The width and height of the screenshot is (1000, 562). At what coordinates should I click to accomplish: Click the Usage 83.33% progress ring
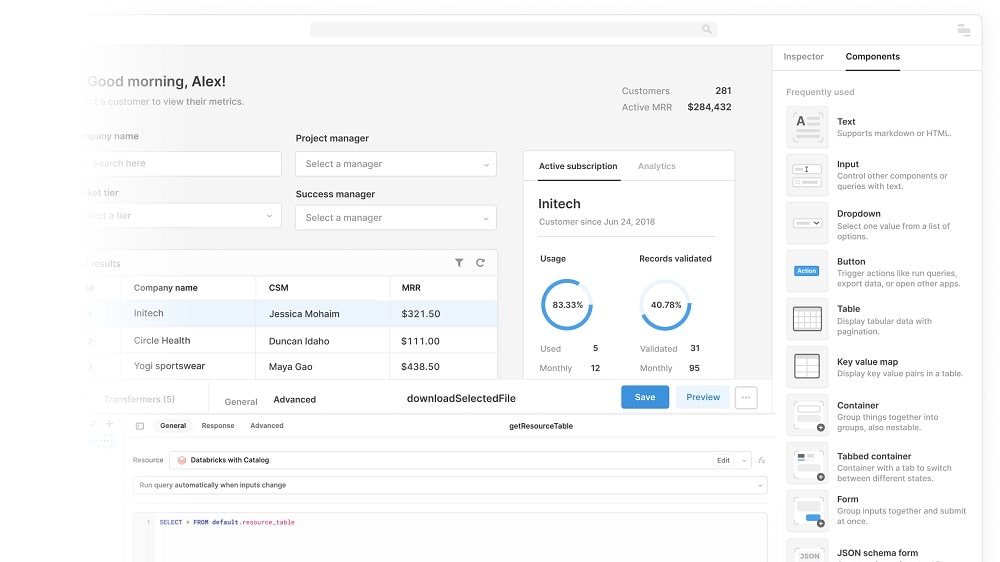pos(567,305)
